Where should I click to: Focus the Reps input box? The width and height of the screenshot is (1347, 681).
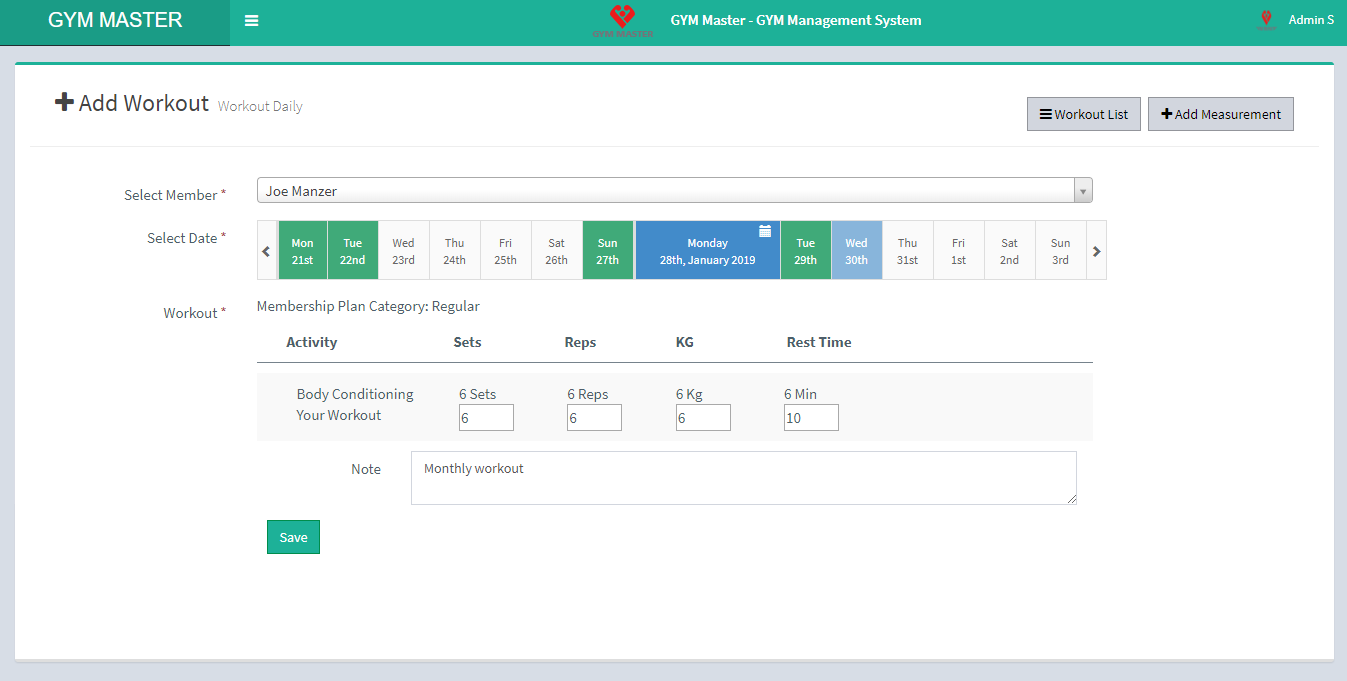click(x=594, y=418)
